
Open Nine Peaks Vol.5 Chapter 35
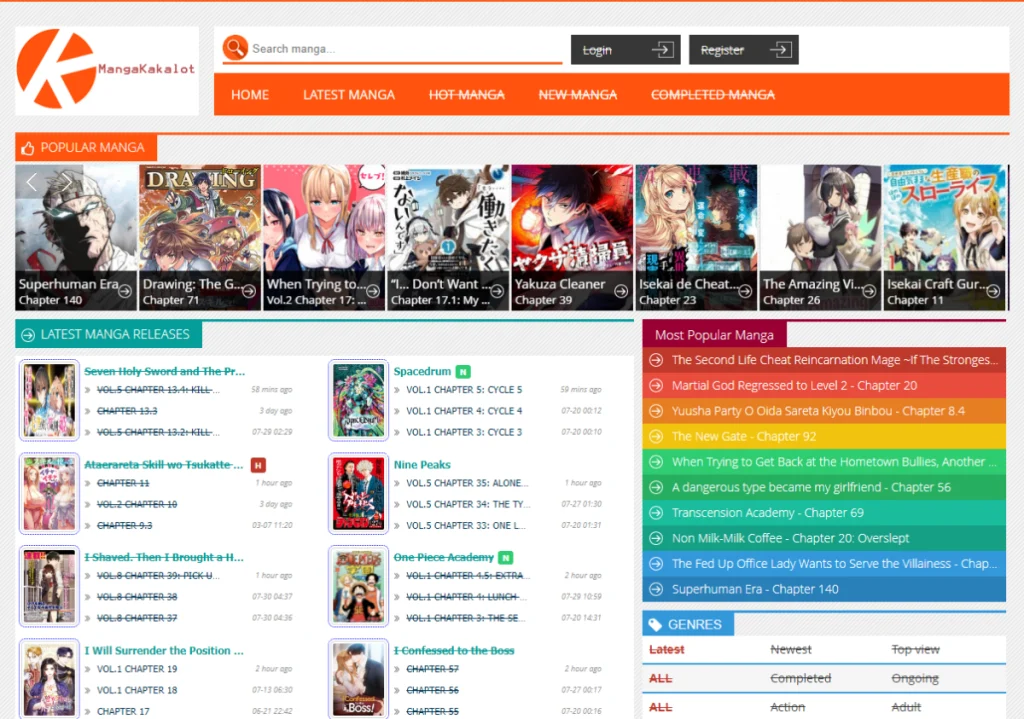pyautogui.click(x=468, y=483)
